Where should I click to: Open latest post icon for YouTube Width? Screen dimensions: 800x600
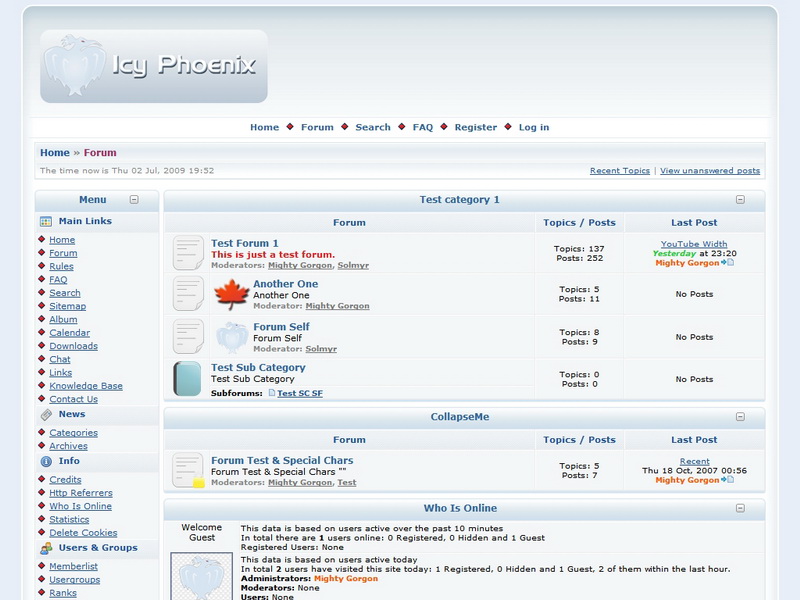click(x=728, y=263)
